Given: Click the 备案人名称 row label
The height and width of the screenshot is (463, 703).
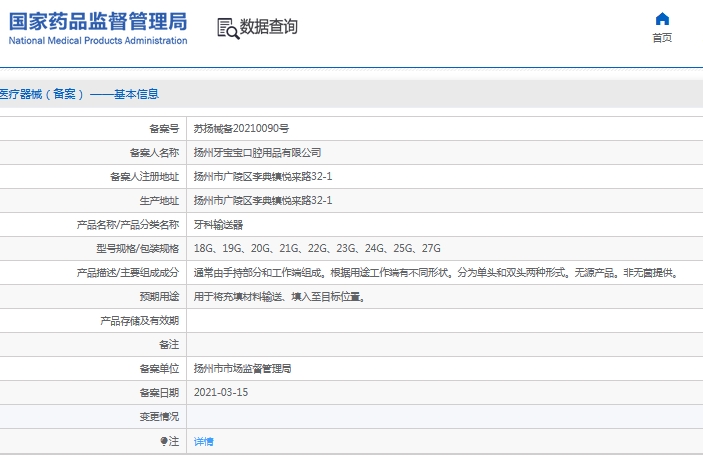Looking at the screenshot, I should 154,152.
